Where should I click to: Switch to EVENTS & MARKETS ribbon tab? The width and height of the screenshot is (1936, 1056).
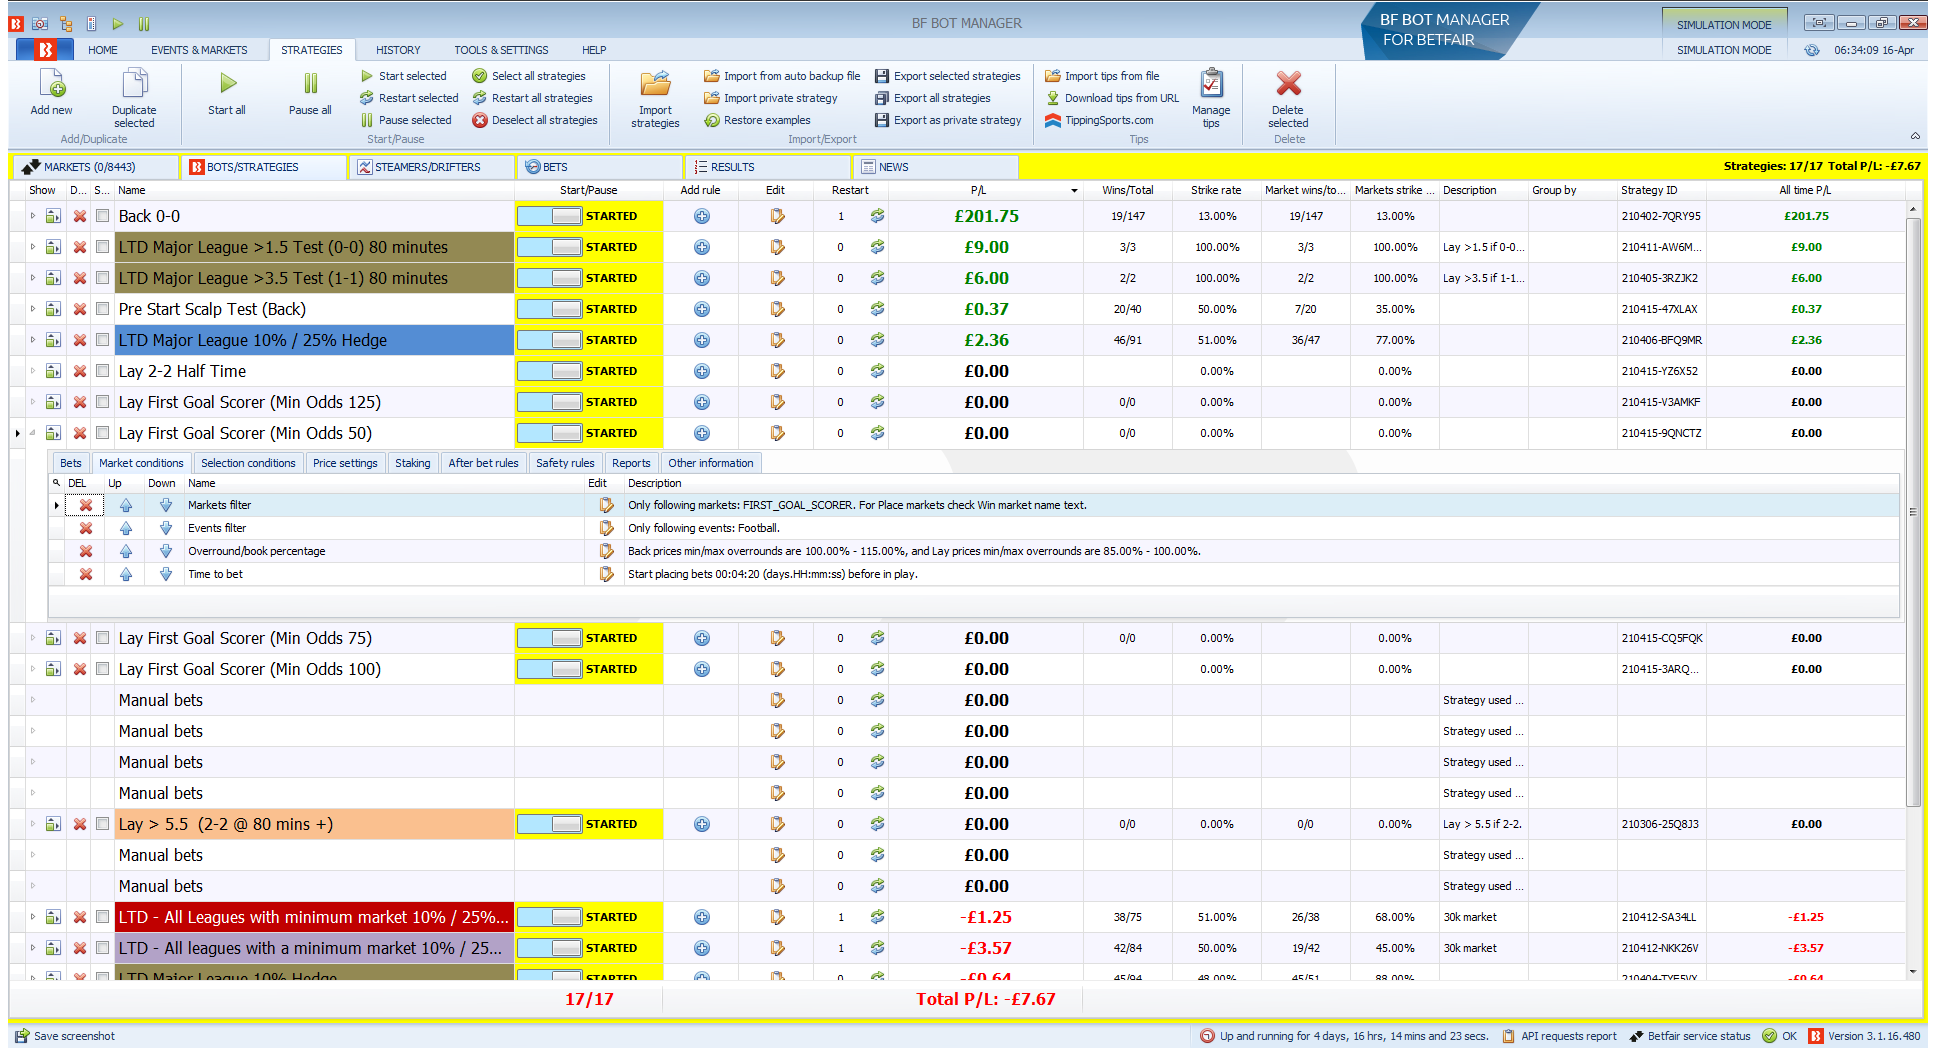click(199, 50)
